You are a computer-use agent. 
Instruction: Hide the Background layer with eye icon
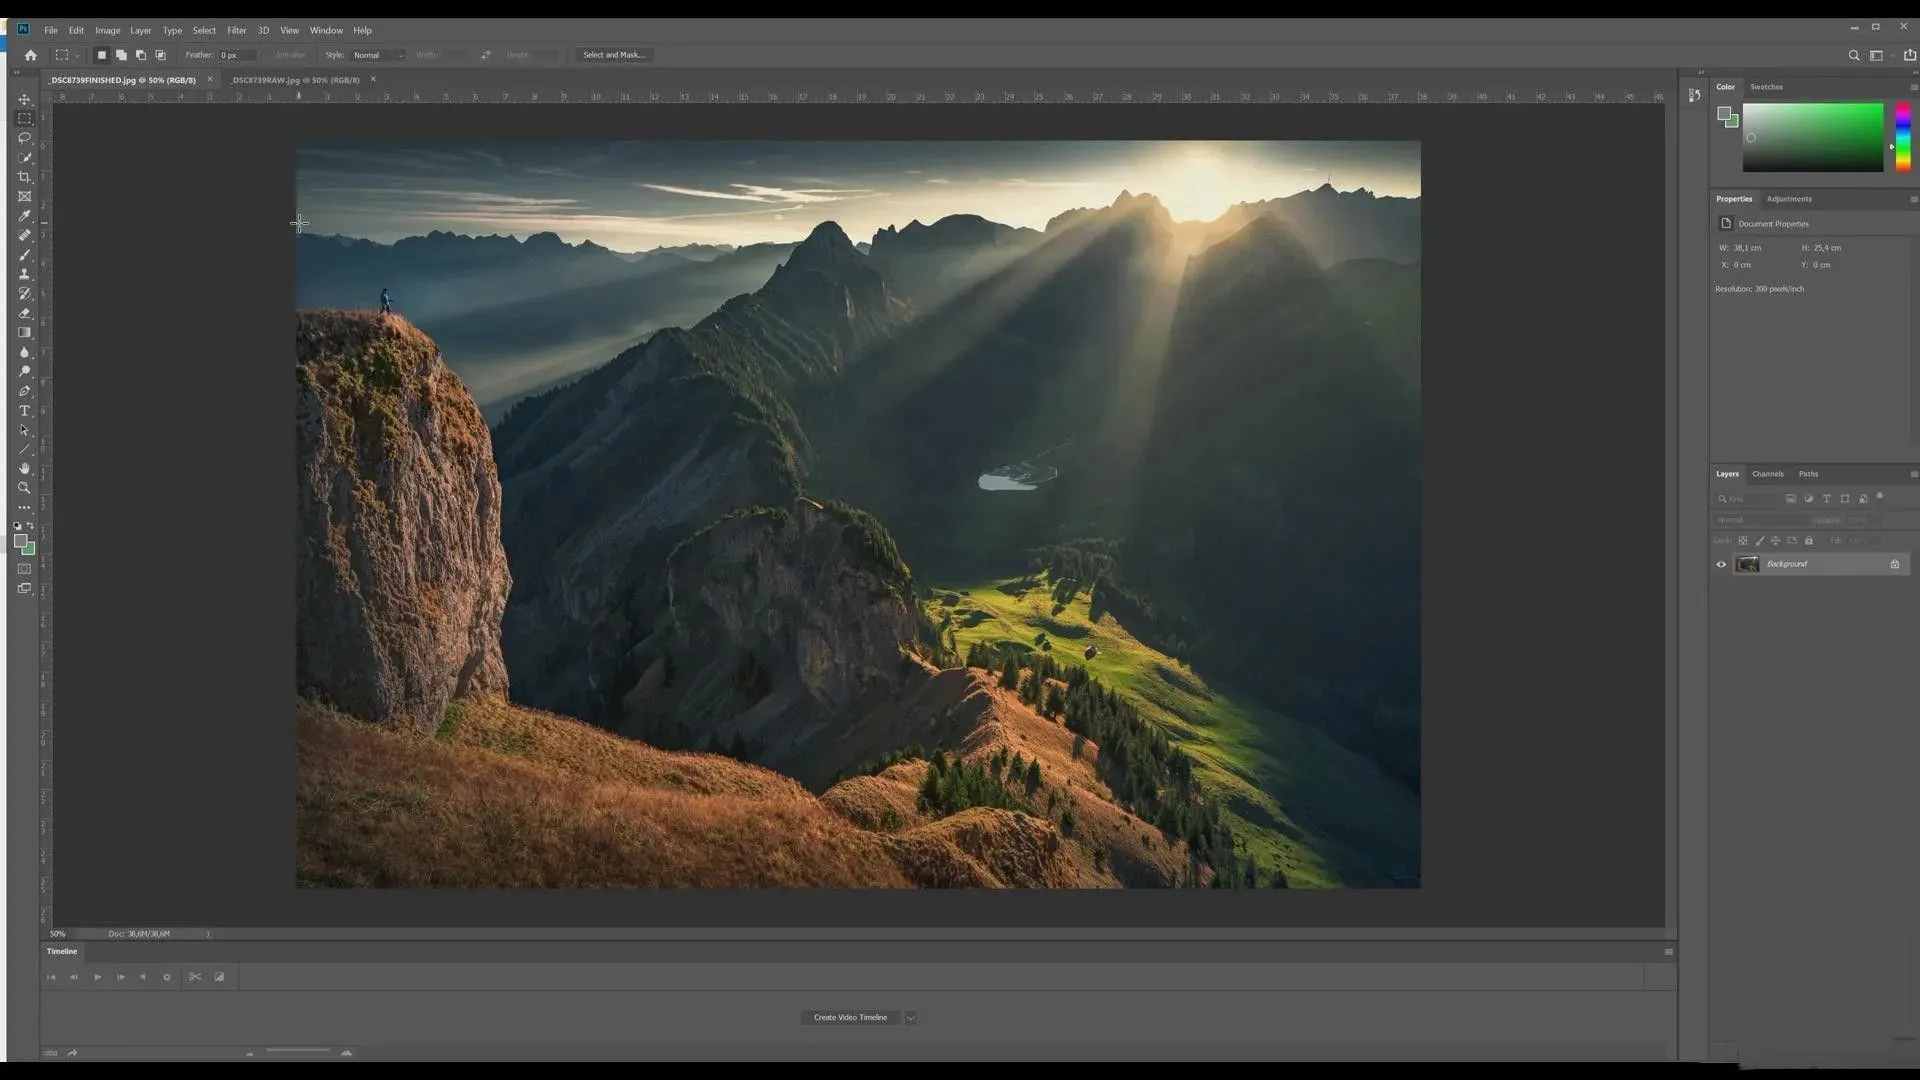(x=1721, y=564)
